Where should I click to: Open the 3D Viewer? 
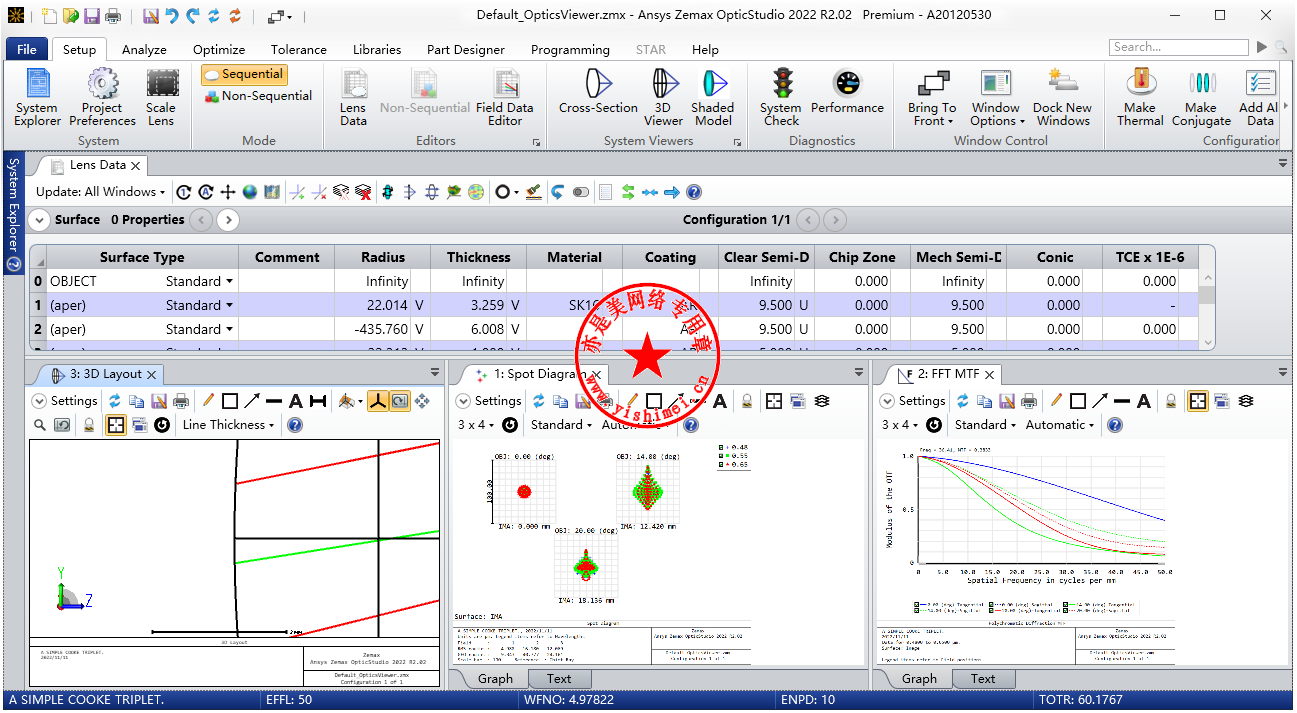(663, 98)
